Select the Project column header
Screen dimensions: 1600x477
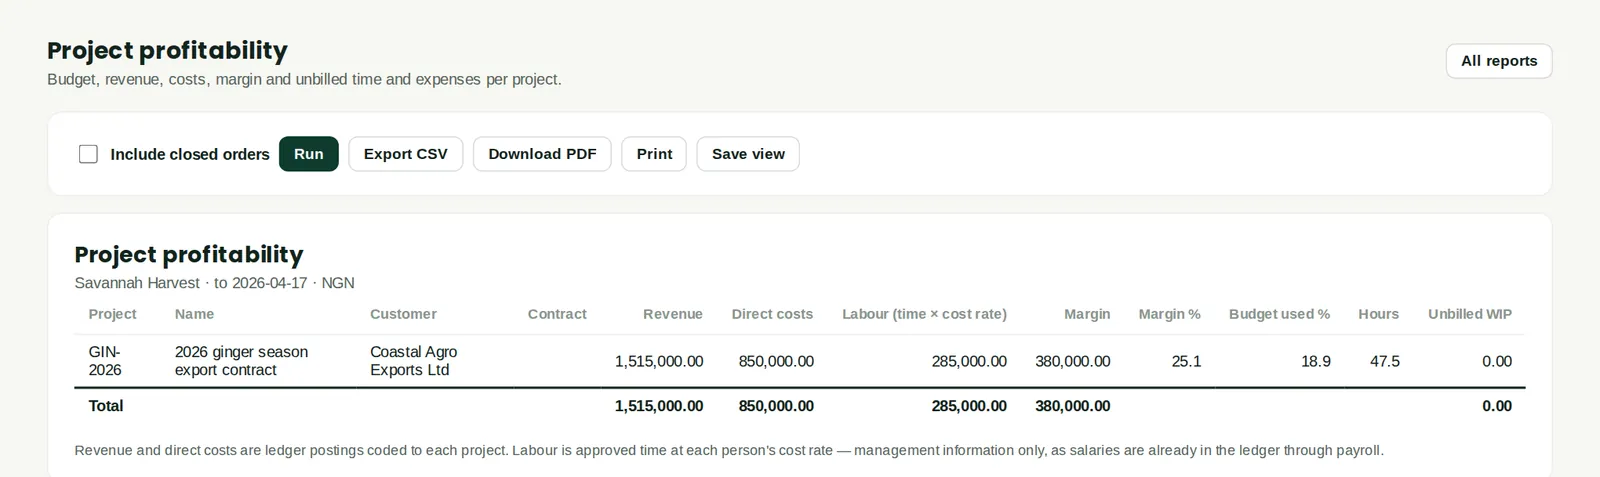pos(112,314)
